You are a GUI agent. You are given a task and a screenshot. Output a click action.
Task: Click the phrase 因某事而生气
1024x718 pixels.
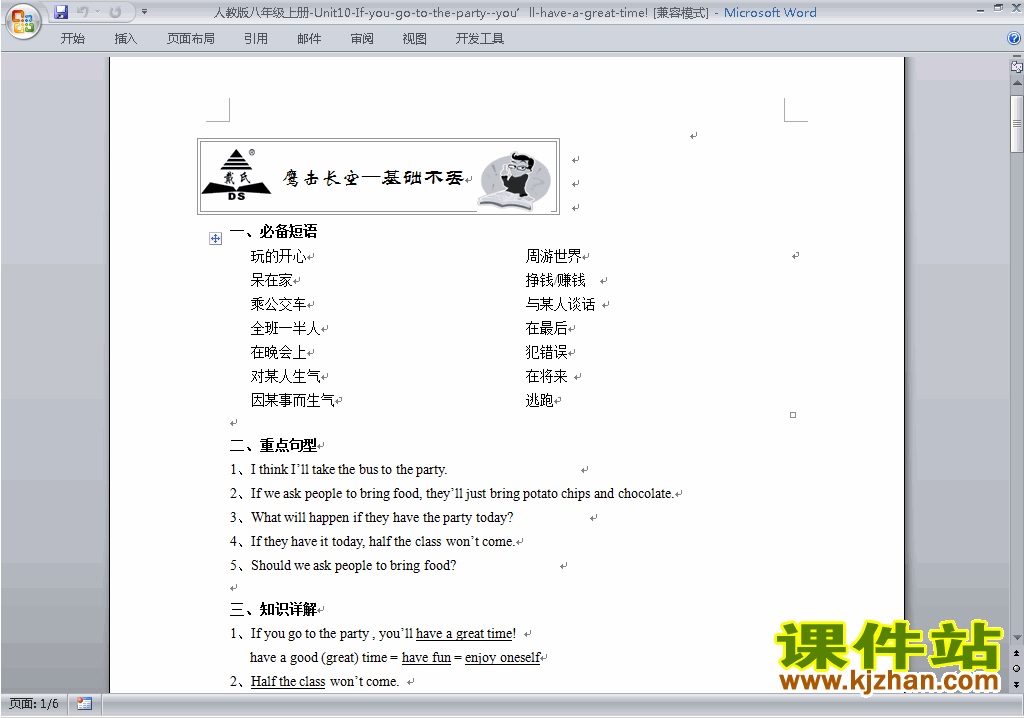(x=293, y=400)
